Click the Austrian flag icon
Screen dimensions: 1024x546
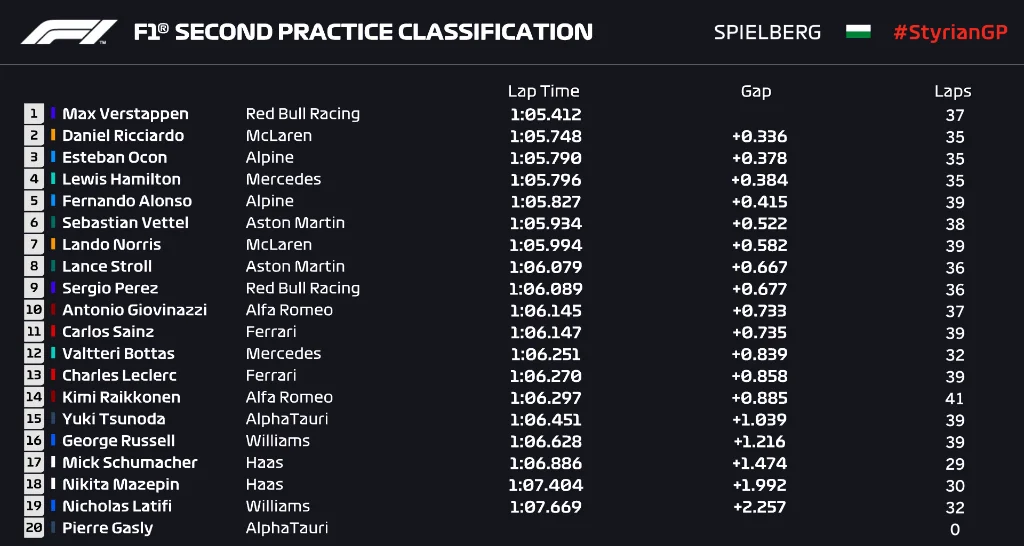[x=858, y=32]
